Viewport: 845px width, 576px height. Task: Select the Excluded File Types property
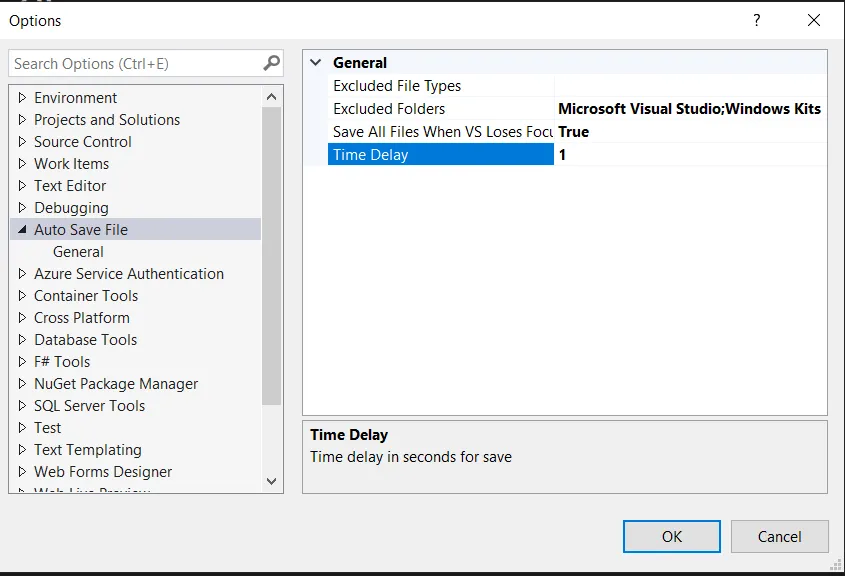tap(441, 86)
